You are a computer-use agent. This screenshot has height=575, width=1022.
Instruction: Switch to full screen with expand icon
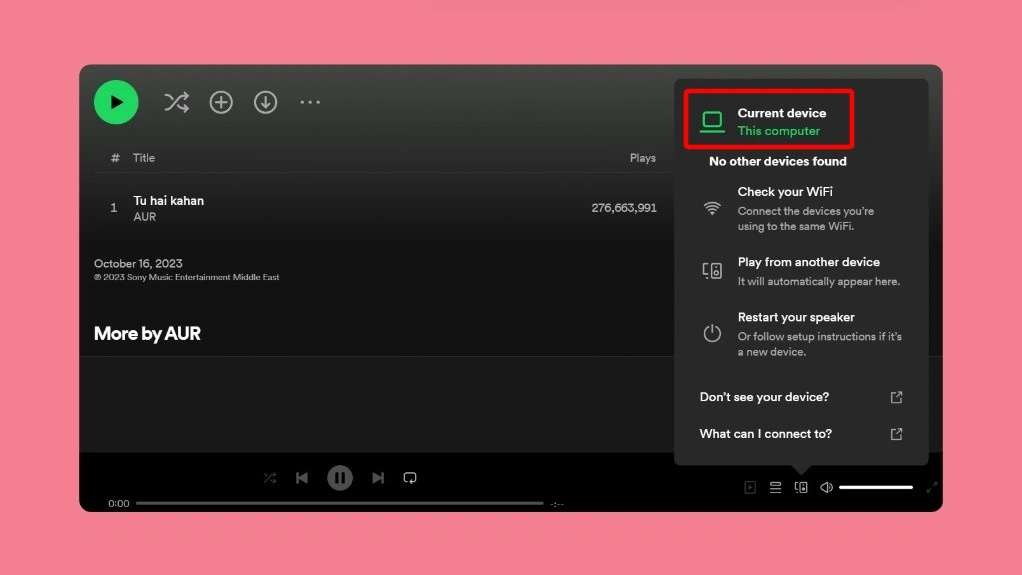(931, 487)
